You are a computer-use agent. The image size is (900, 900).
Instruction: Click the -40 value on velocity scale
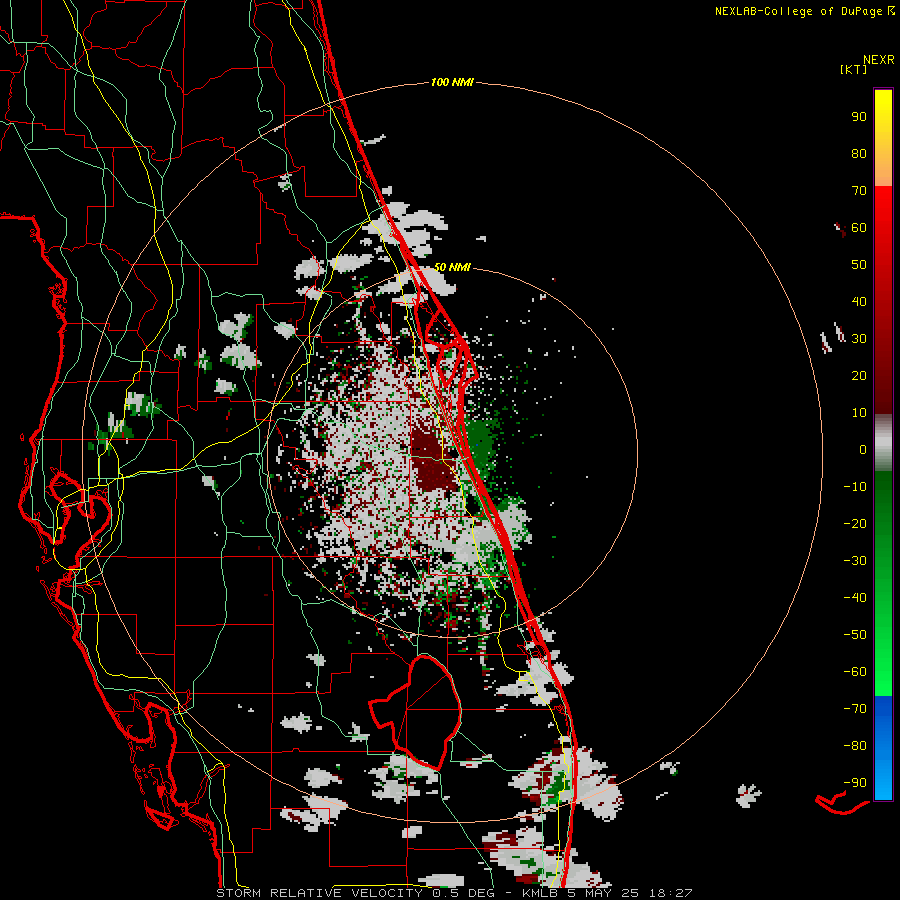(x=855, y=598)
